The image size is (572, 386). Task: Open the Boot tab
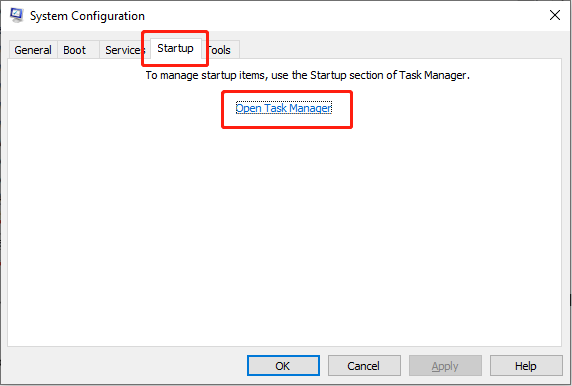coord(74,50)
